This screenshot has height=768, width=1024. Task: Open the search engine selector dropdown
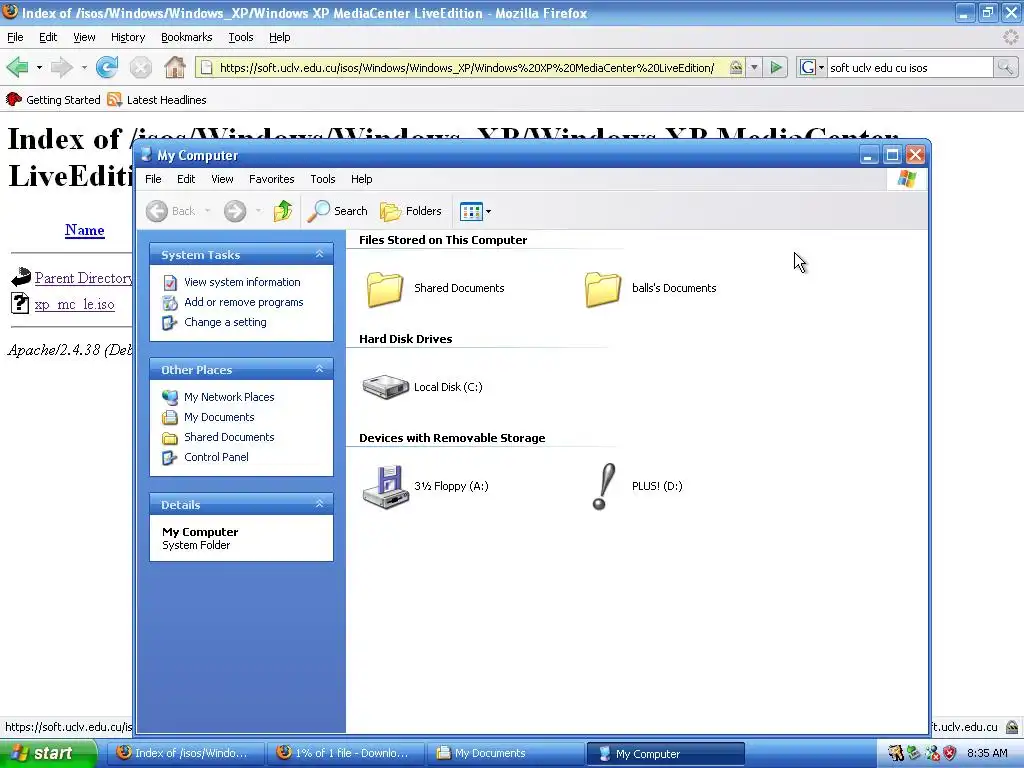(812, 67)
